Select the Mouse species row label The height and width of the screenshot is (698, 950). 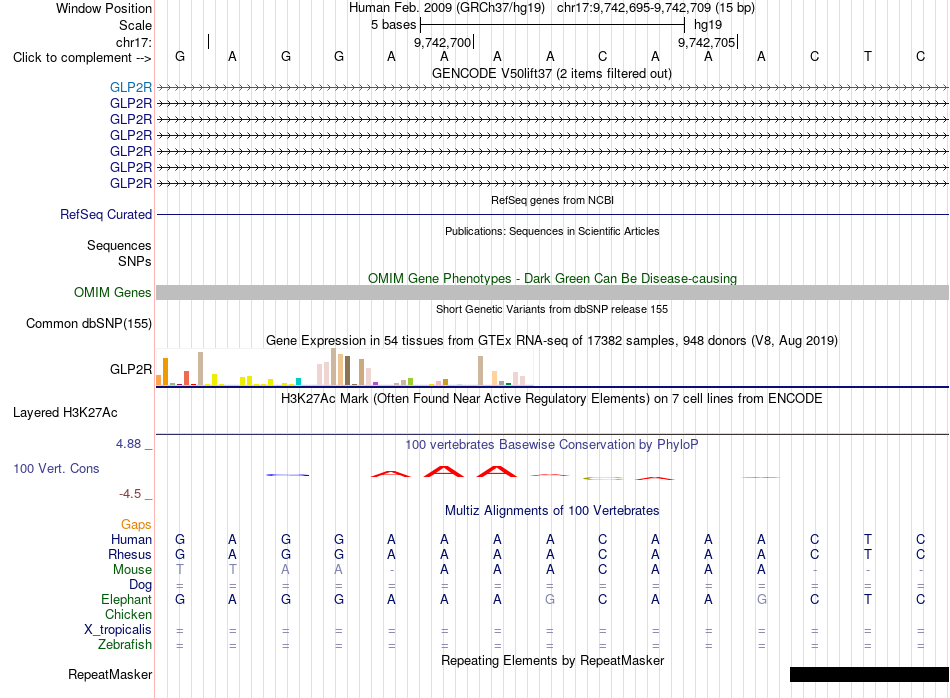tap(132, 570)
